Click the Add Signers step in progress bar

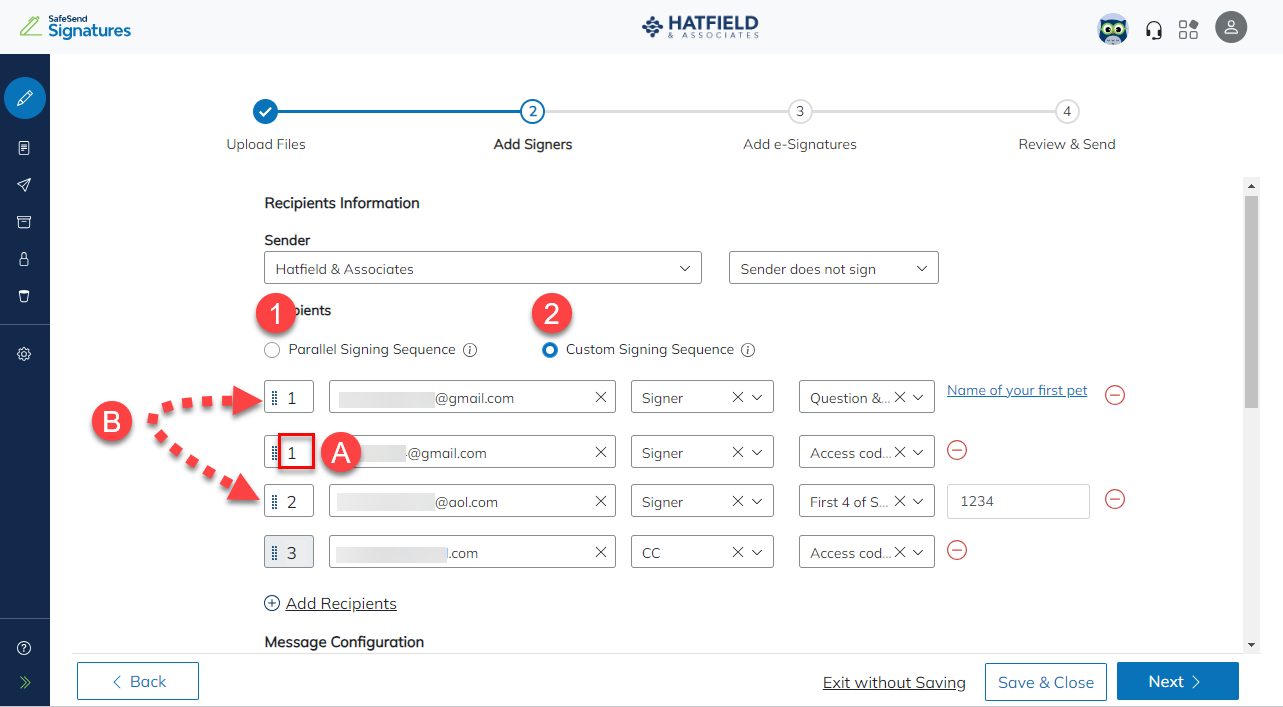pyautogui.click(x=532, y=143)
